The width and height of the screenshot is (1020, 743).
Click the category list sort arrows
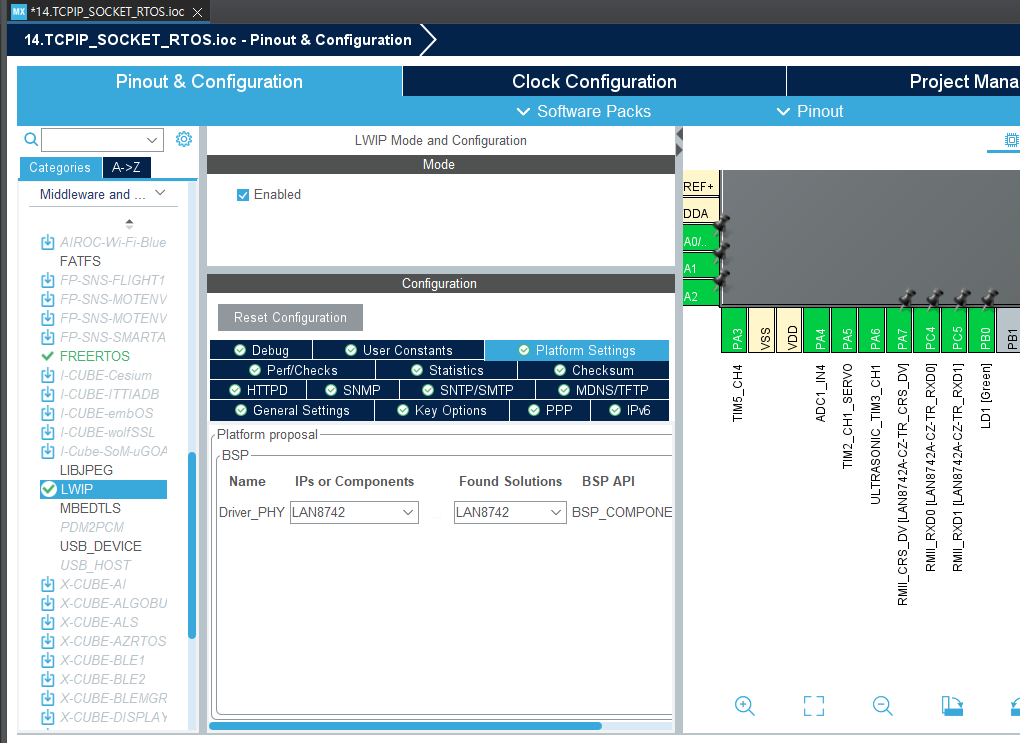129,224
